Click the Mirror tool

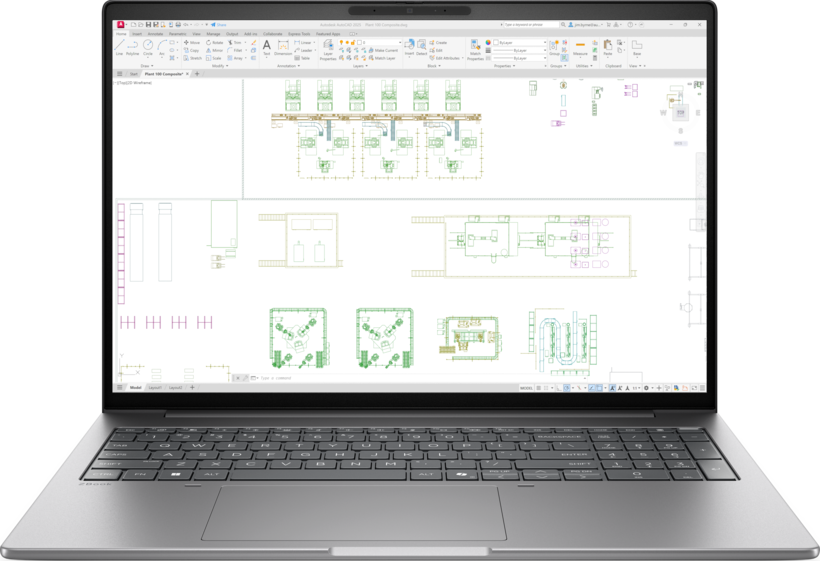[x=214, y=50]
